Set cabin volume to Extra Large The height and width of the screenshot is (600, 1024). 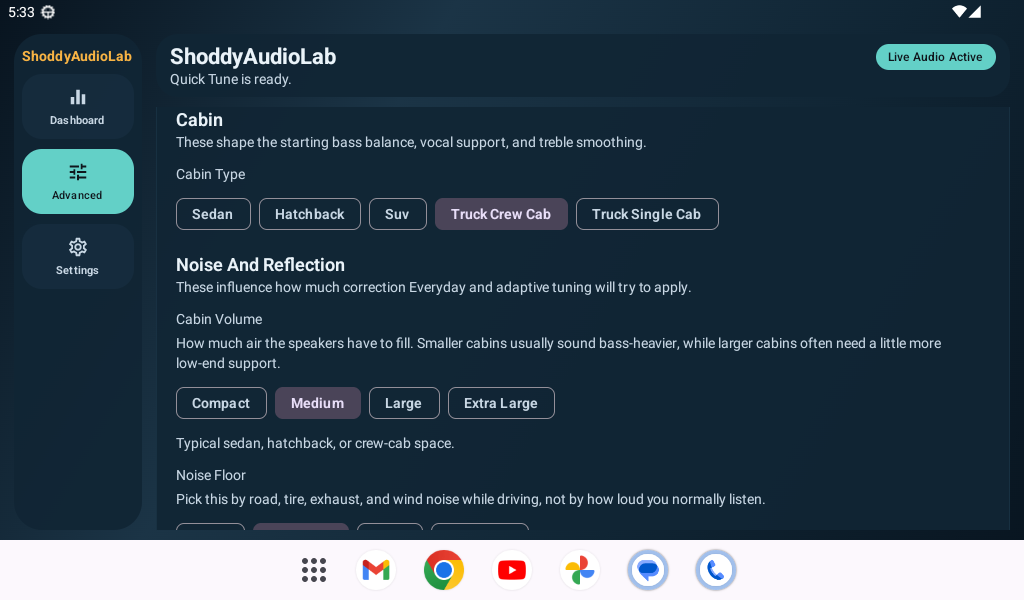[501, 403]
